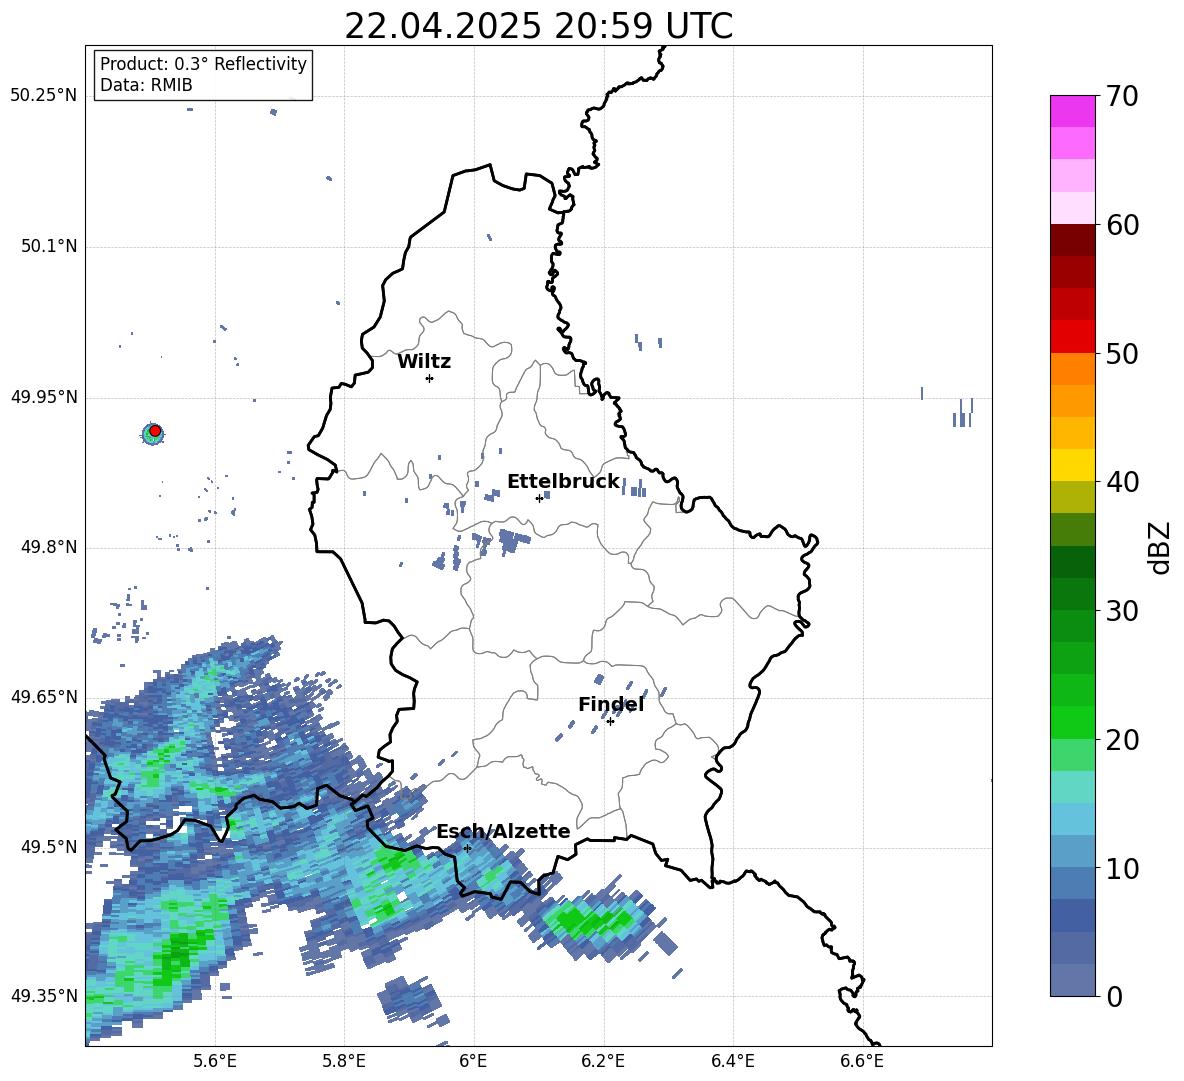
Task: Select the Wiltz city label
Action: pyautogui.click(x=424, y=362)
